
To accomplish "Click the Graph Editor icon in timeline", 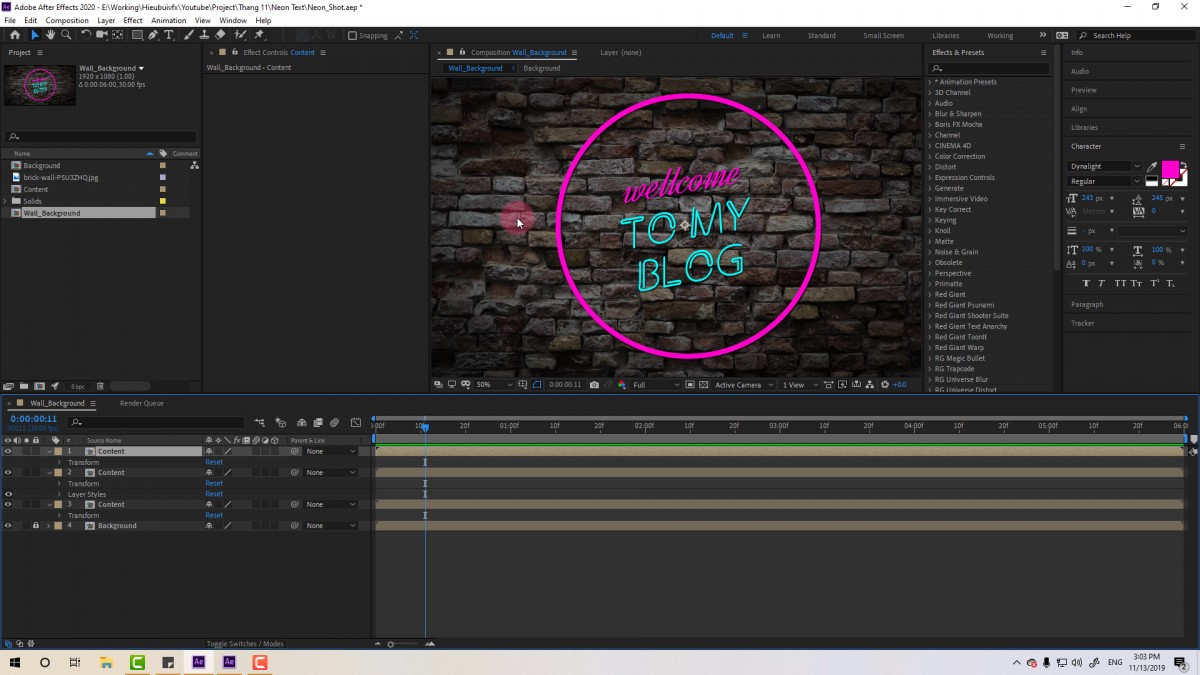I will [356, 423].
